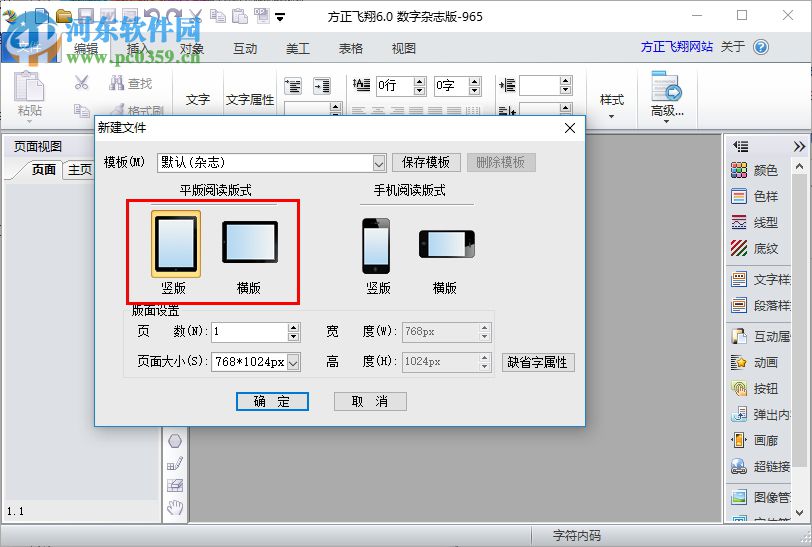Screen dimensions: 812x547
Task: Click the scissors cut icon
Action: (x=81, y=82)
